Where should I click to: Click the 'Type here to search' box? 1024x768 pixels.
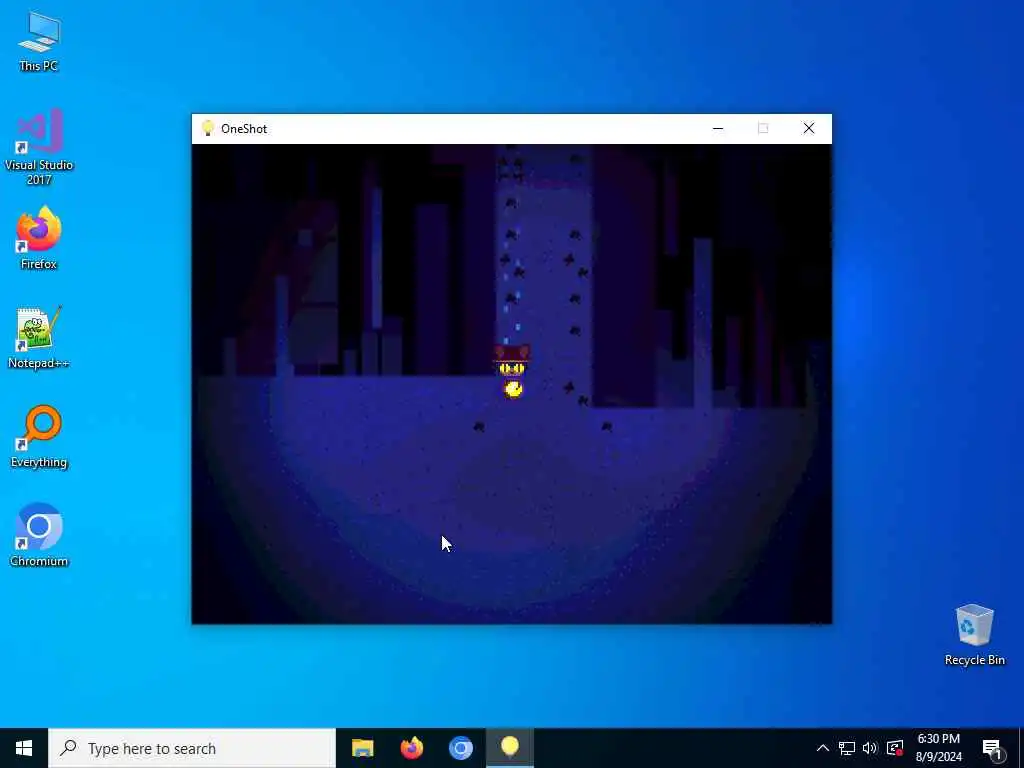192,748
